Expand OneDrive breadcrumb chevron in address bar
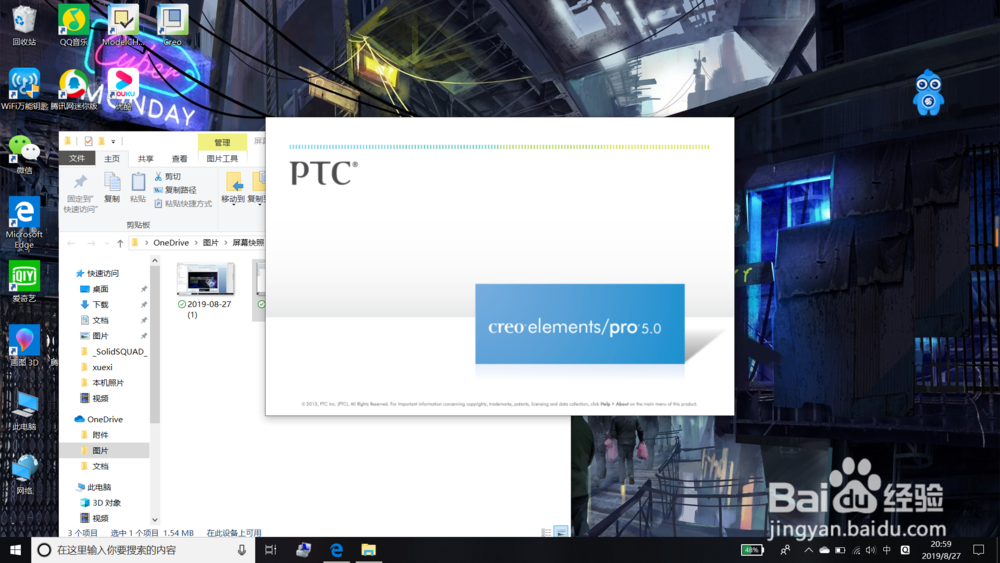The height and width of the screenshot is (563, 1000). [x=196, y=243]
